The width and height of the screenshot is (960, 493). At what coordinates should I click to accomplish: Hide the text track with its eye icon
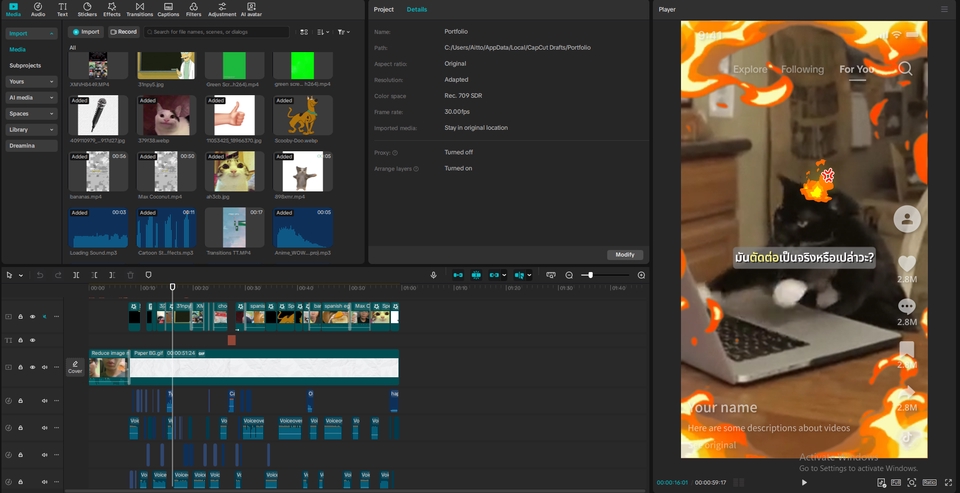click(32, 340)
